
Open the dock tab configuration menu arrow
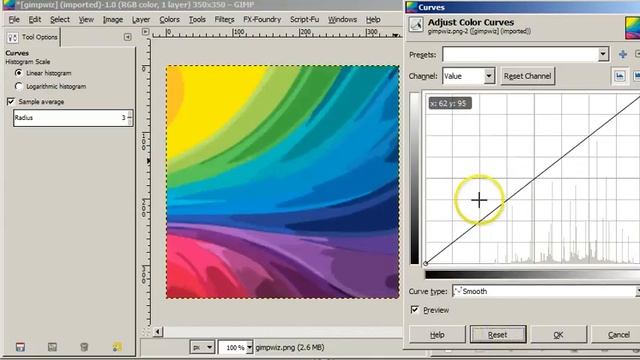click(x=127, y=37)
